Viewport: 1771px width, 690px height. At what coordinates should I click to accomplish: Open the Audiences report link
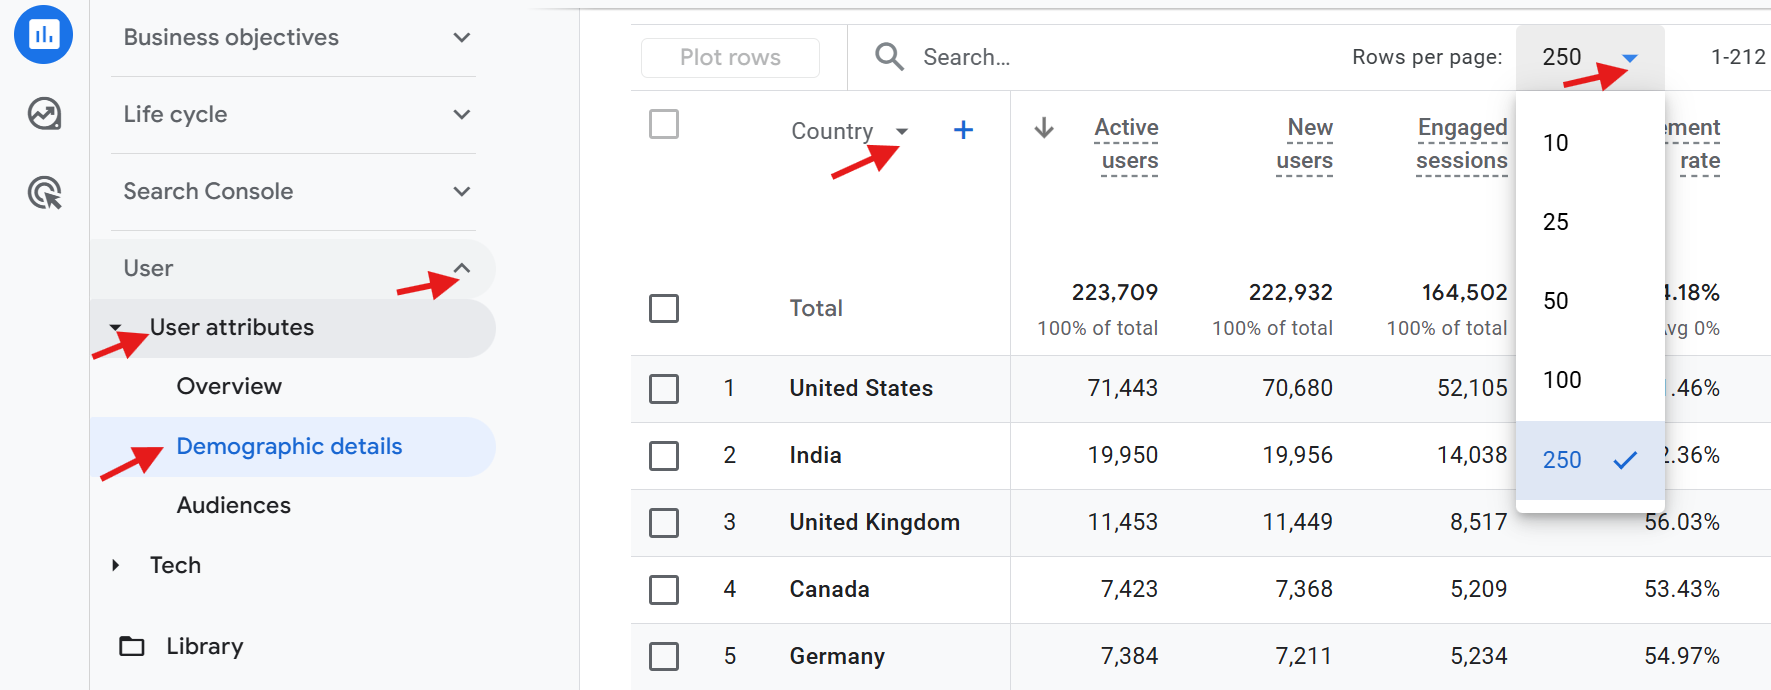pyautogui.click(x=234, y=505)
